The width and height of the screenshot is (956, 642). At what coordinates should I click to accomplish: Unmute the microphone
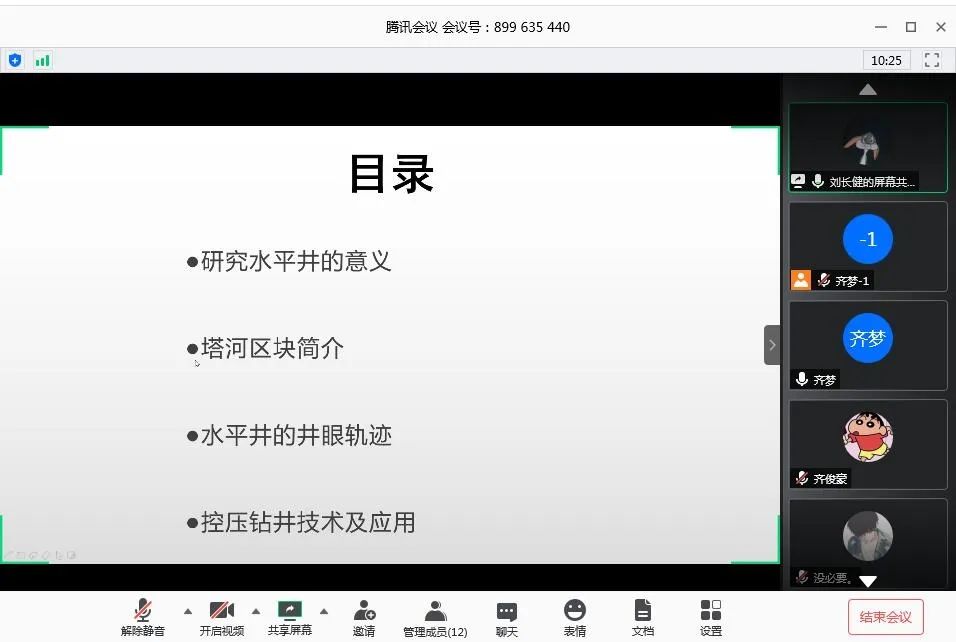(143, 617)
